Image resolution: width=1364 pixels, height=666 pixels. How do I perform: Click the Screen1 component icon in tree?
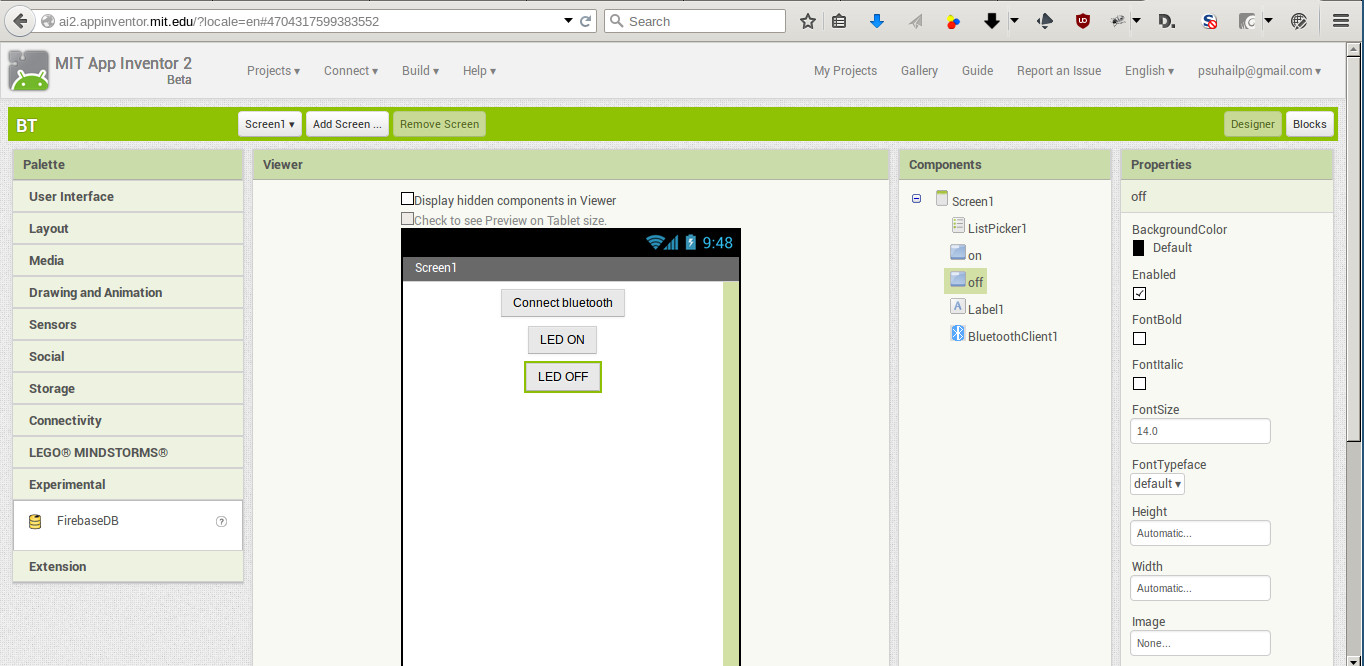942,199
